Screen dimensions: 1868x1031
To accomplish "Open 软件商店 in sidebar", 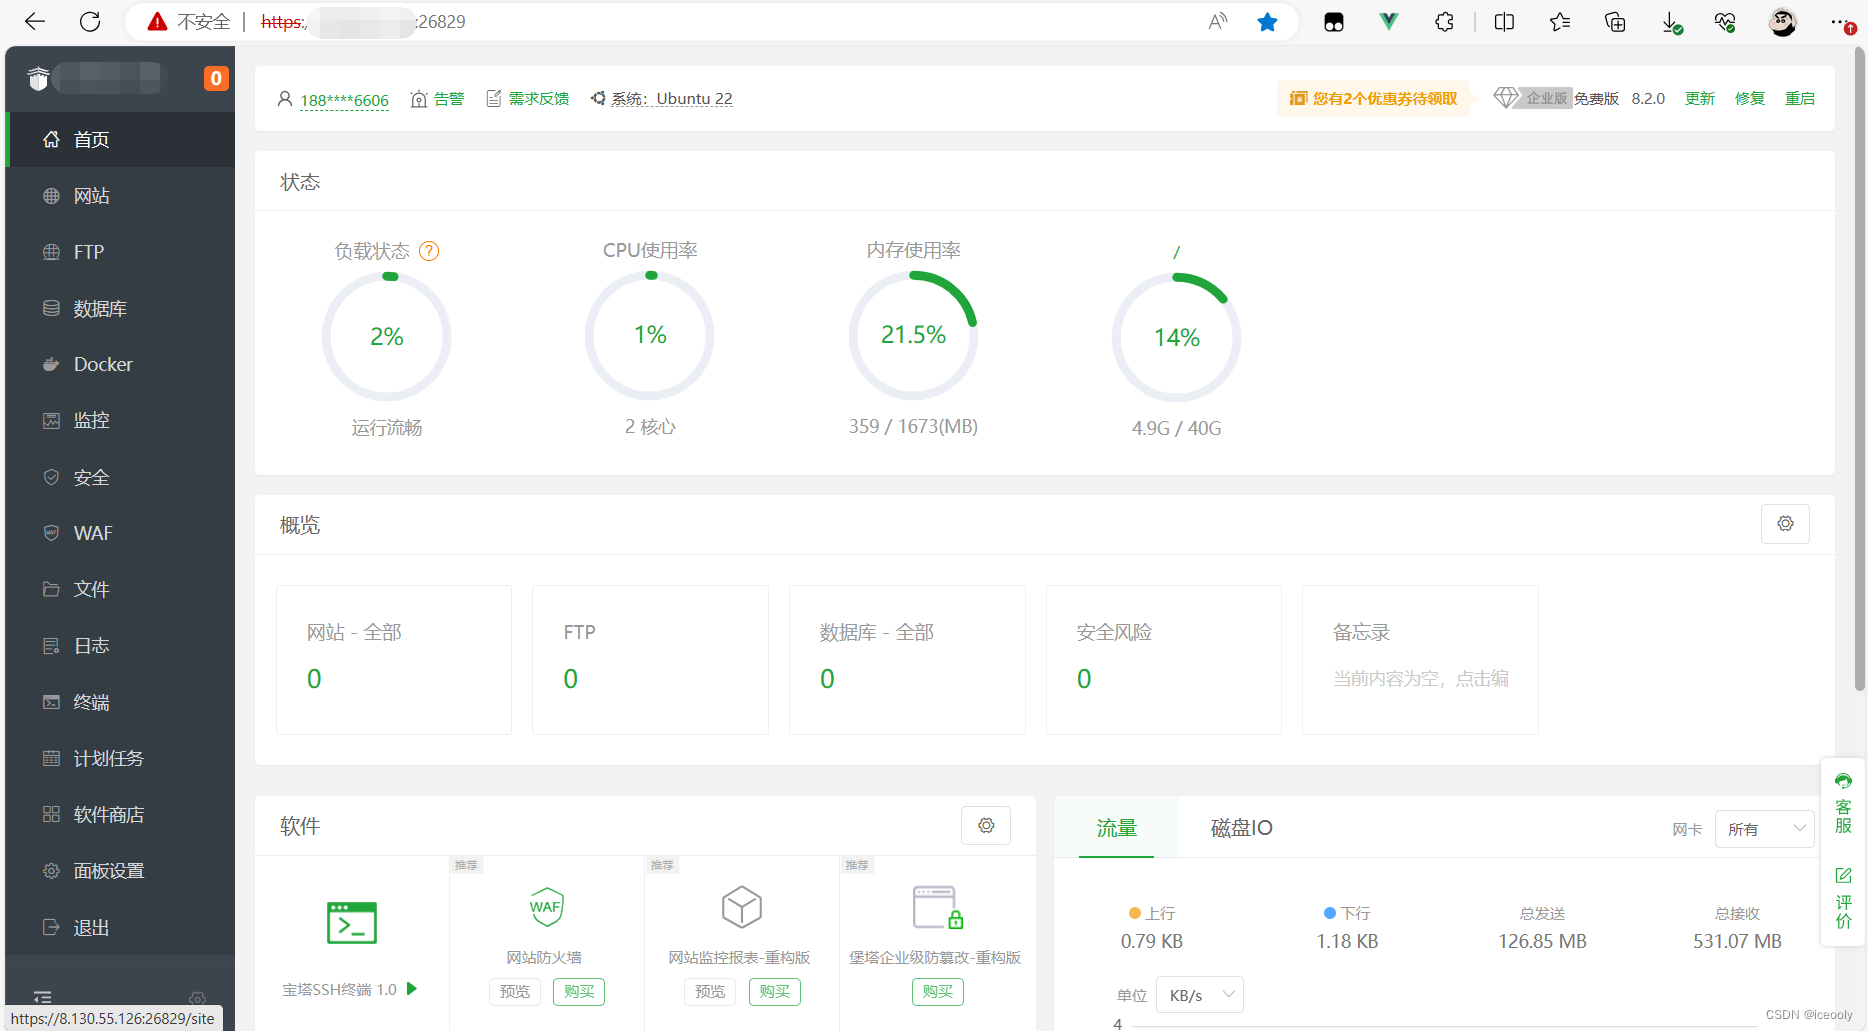I will point(120,814).
